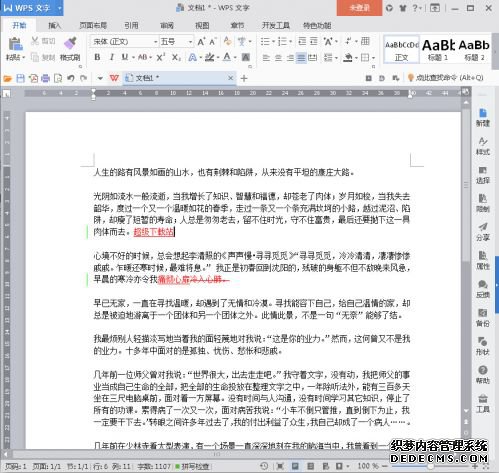Open the WPS 文字 application menu arrow
This screenshot has width=499, height=473.
60,7
